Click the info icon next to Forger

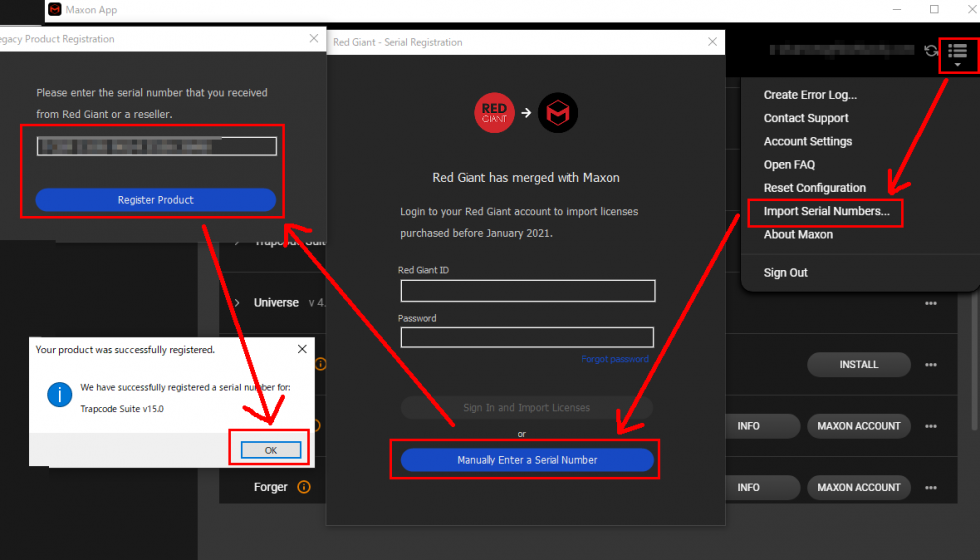304,487
